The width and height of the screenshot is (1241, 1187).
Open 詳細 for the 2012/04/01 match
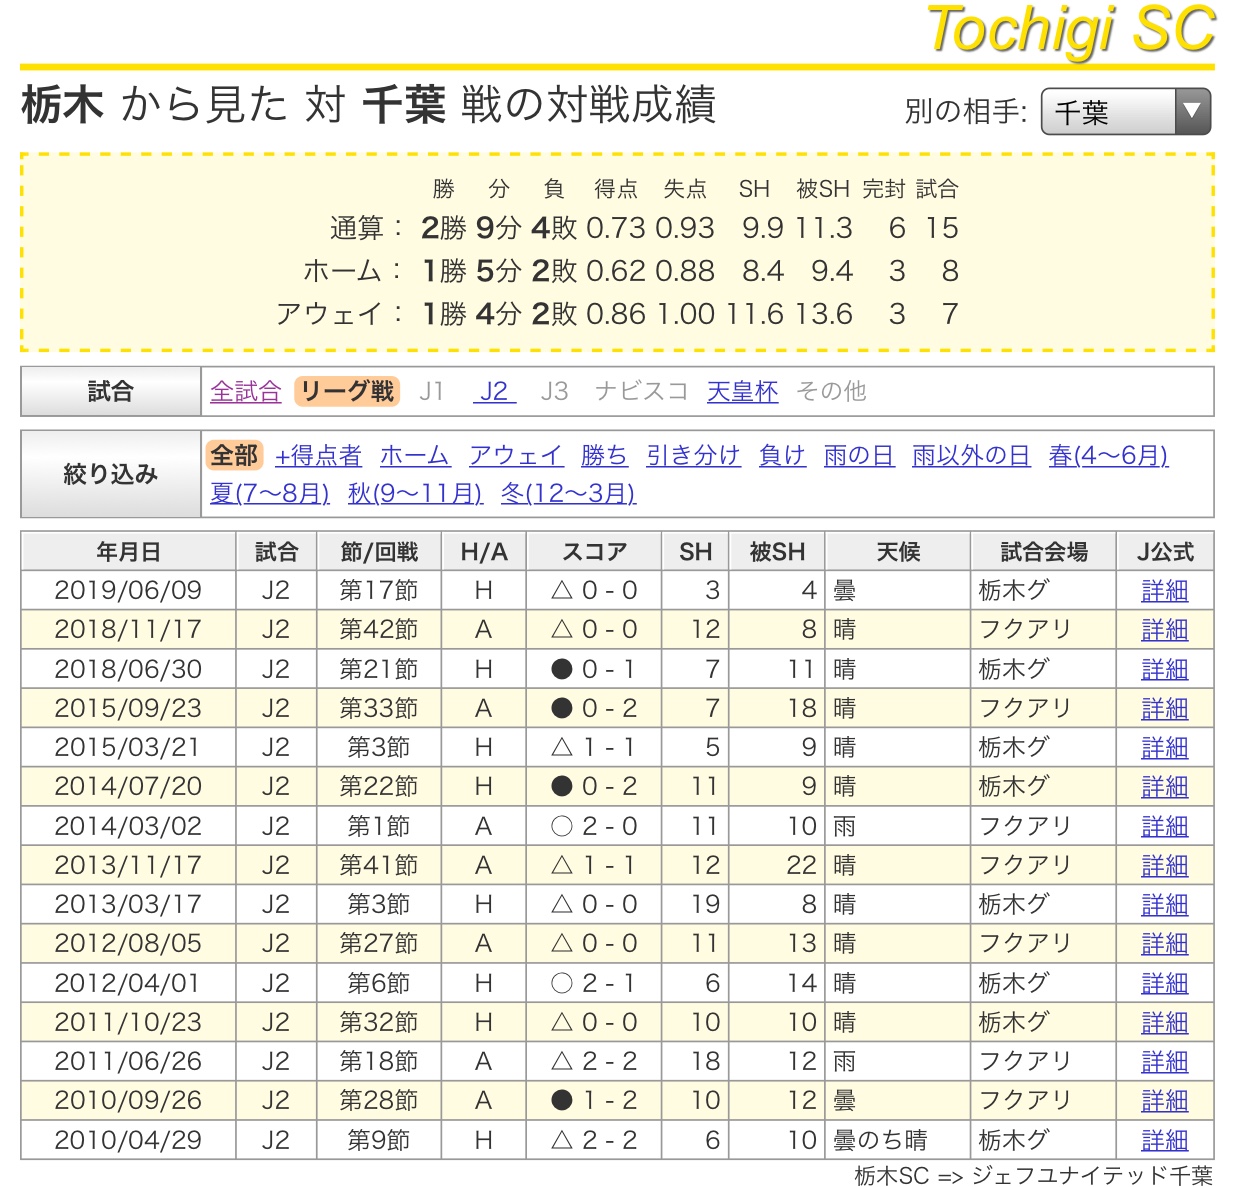pos(1165,984)
